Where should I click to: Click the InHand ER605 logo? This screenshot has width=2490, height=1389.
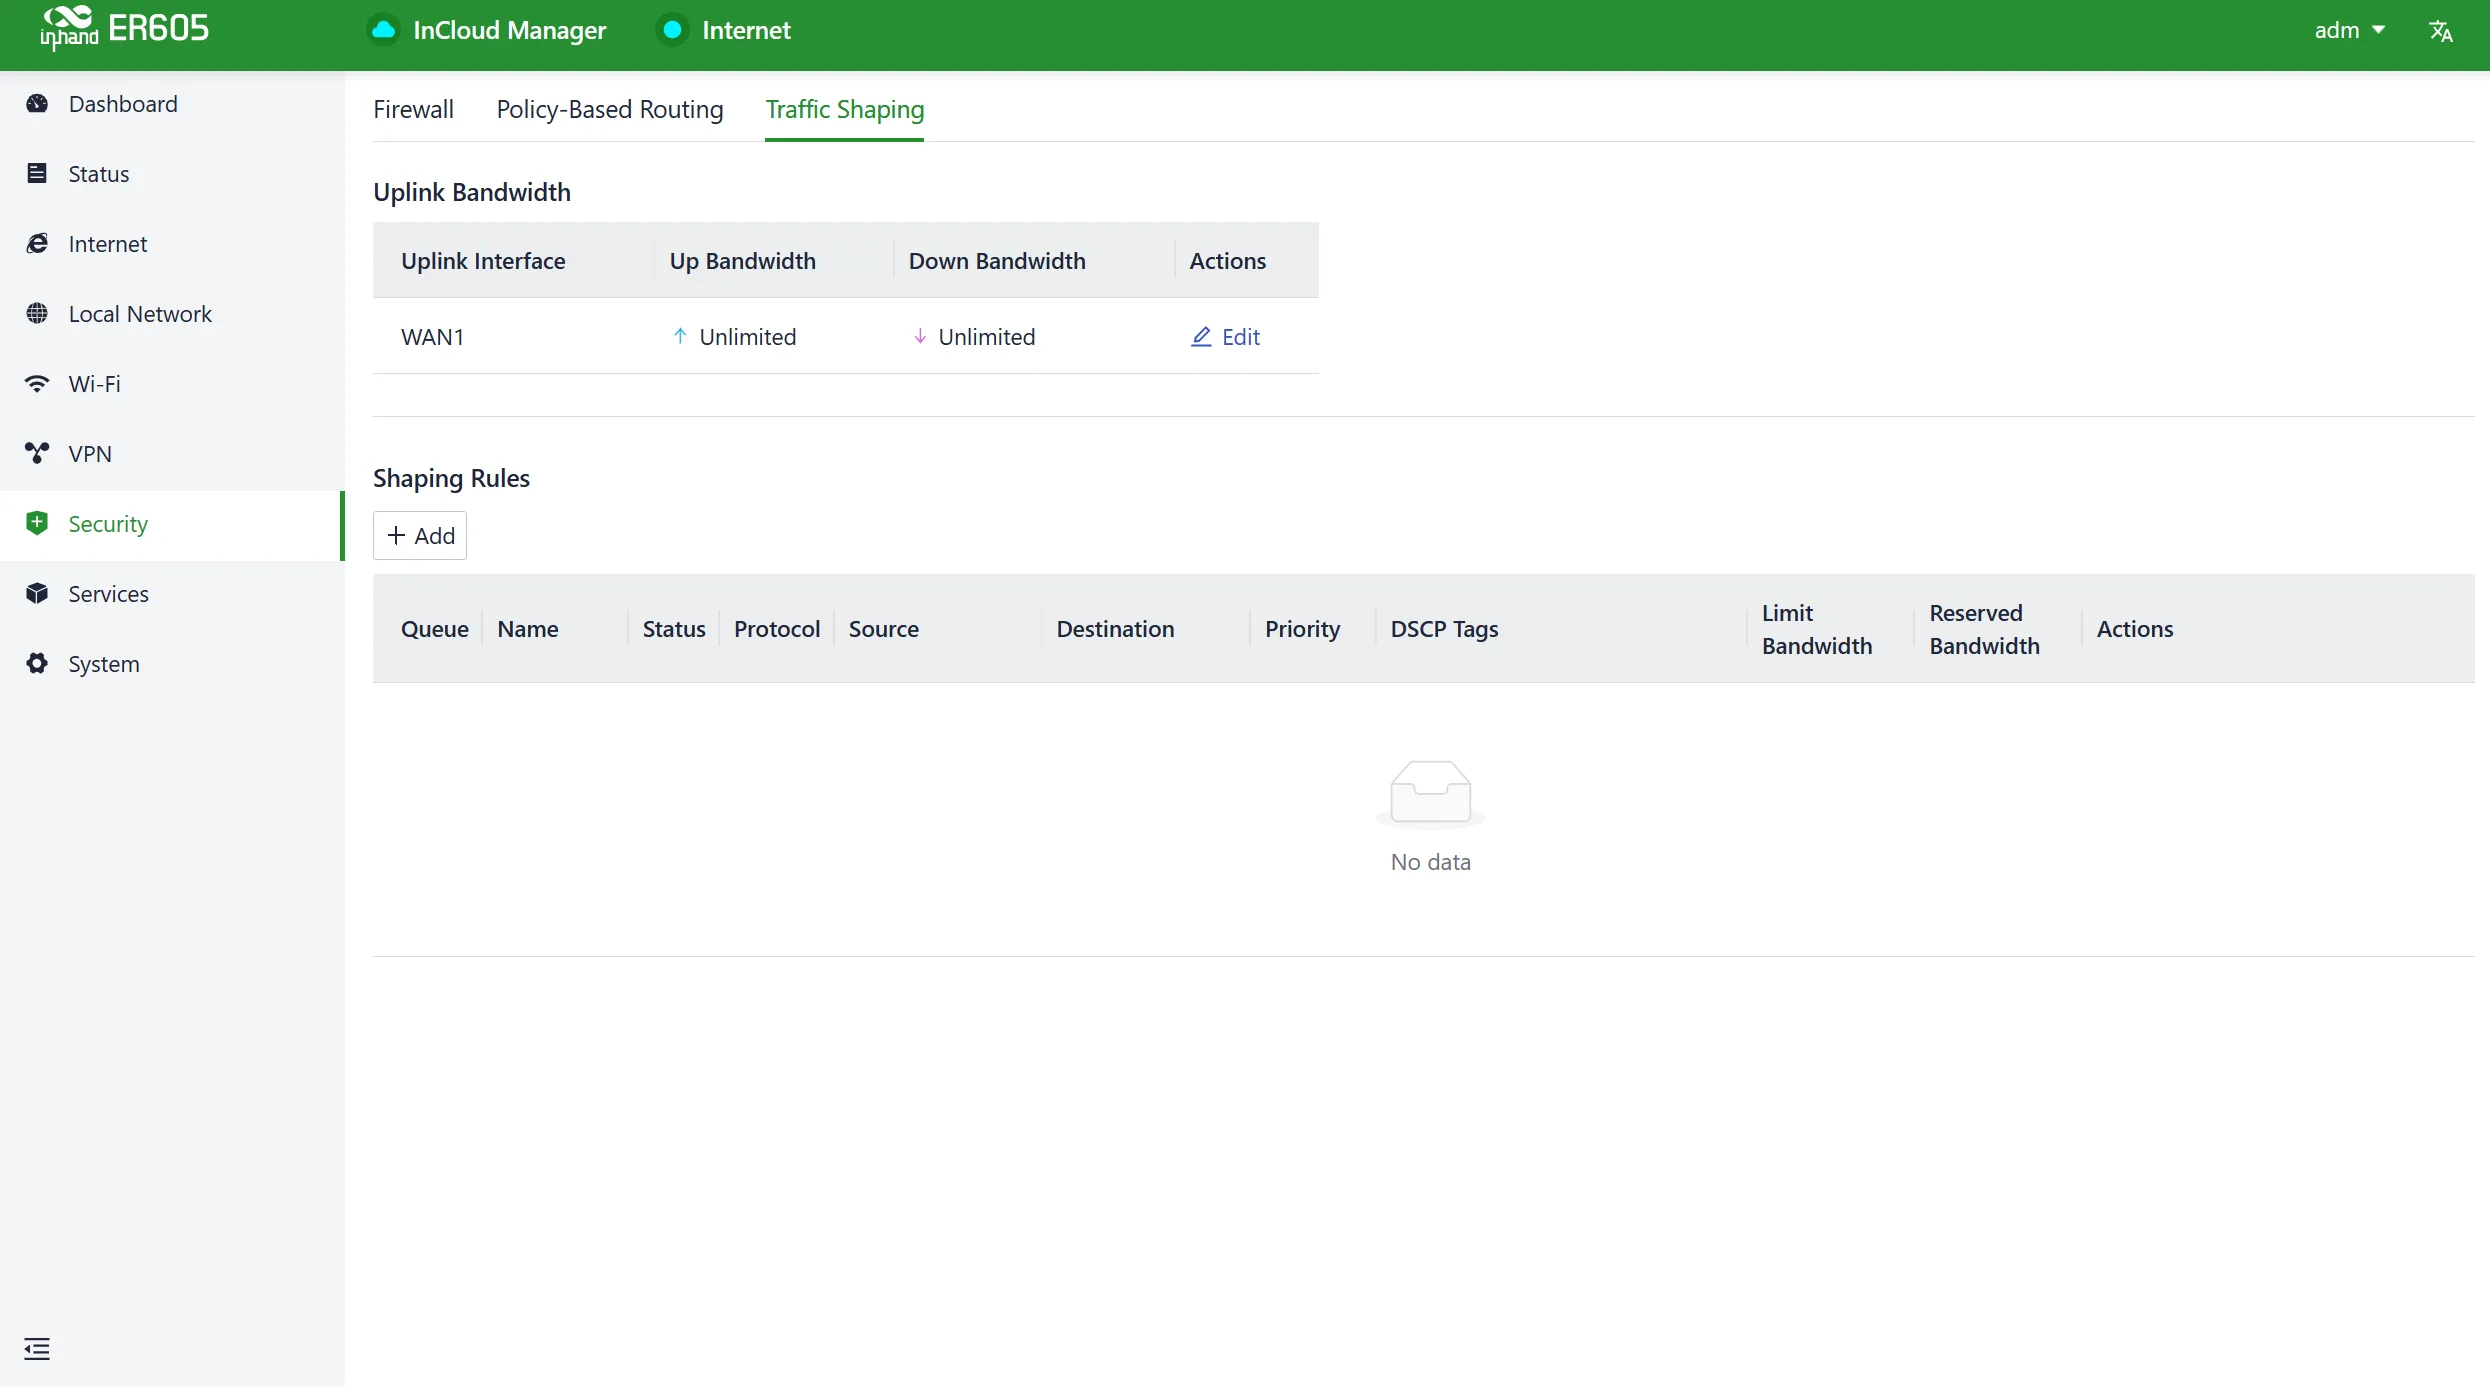click(x=124, y=28)
